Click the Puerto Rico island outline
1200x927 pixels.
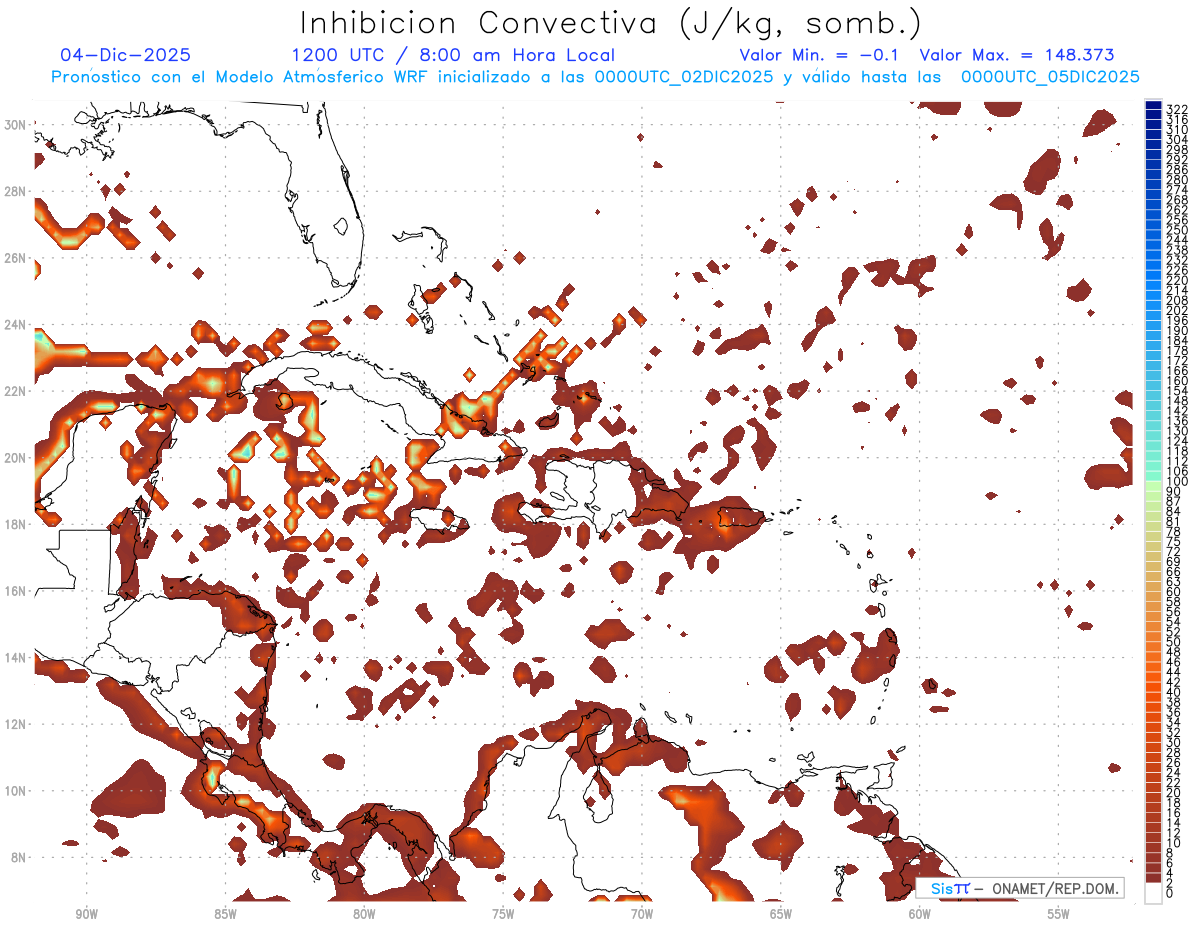click(x=741, y=516)
